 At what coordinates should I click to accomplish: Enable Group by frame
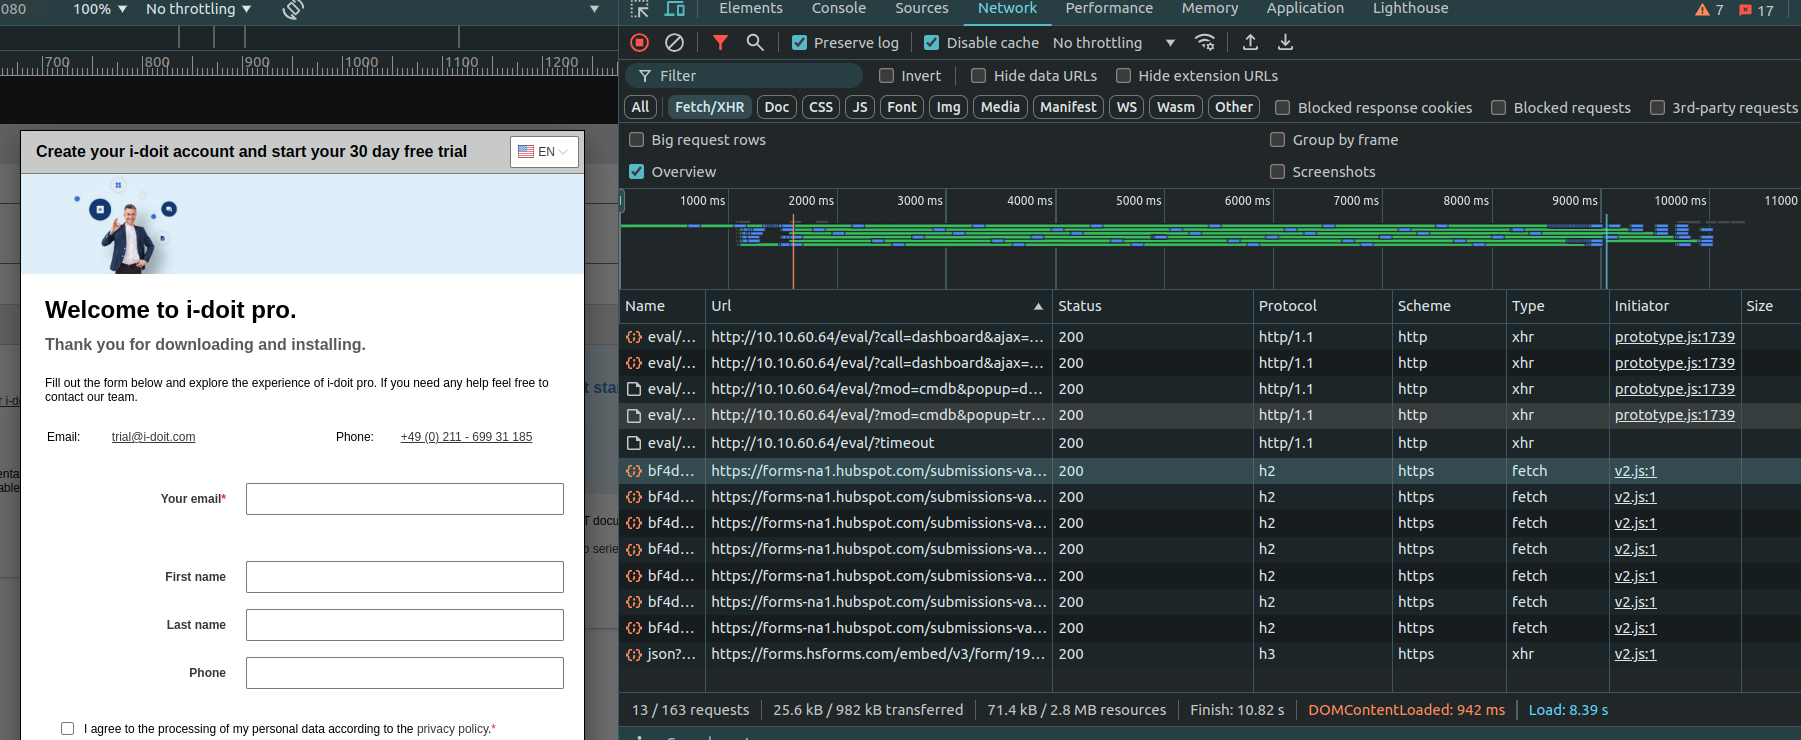click(1277, 140)
